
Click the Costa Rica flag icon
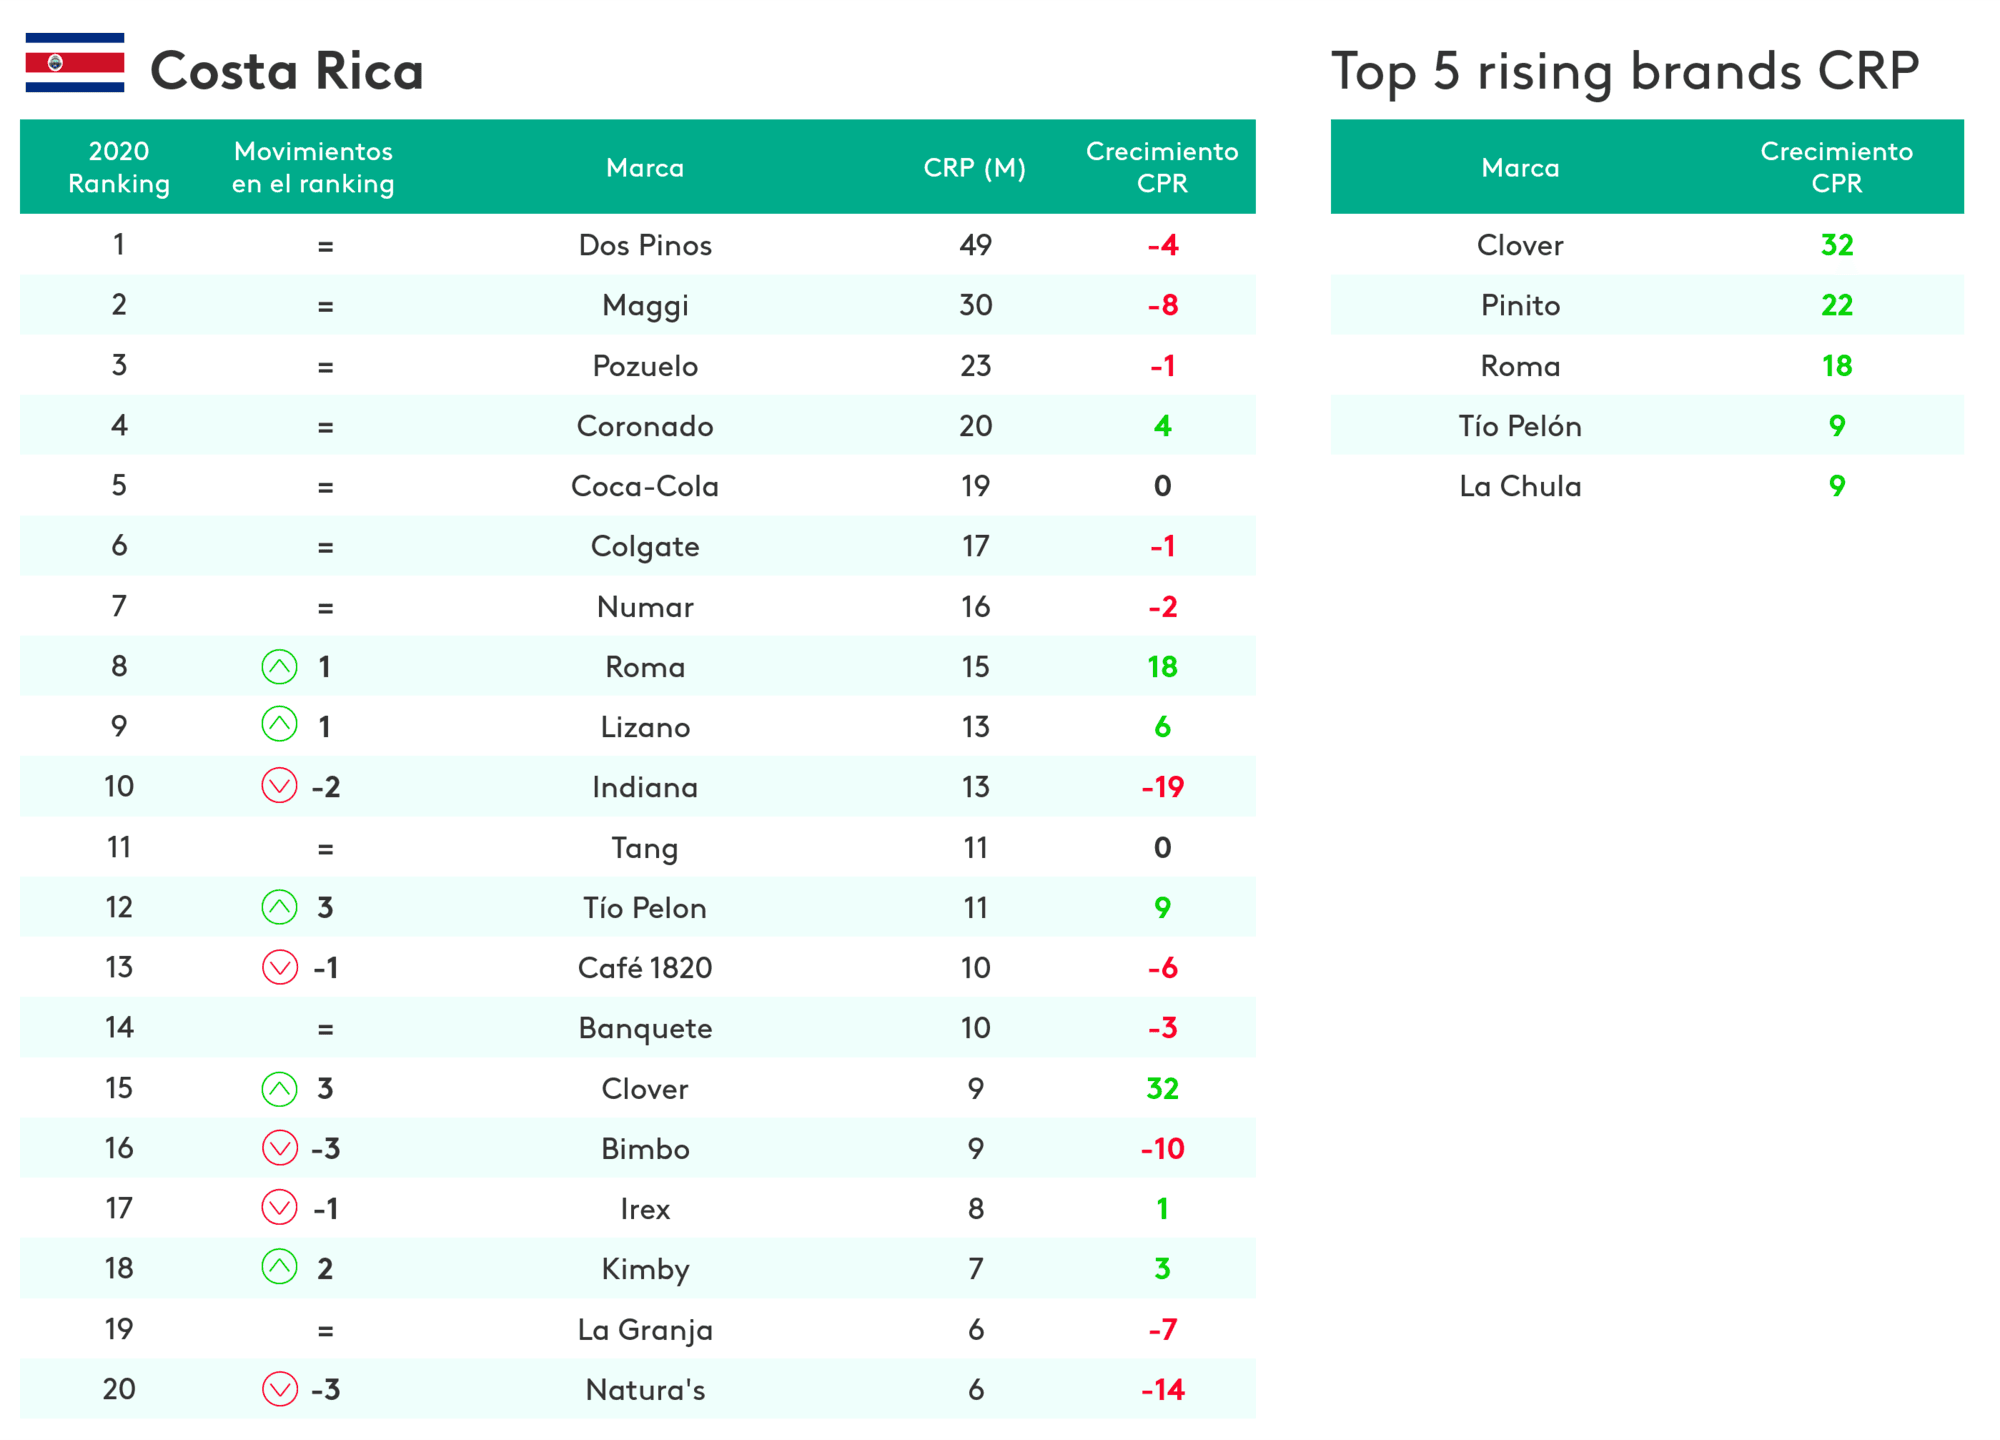pos(75,62)
